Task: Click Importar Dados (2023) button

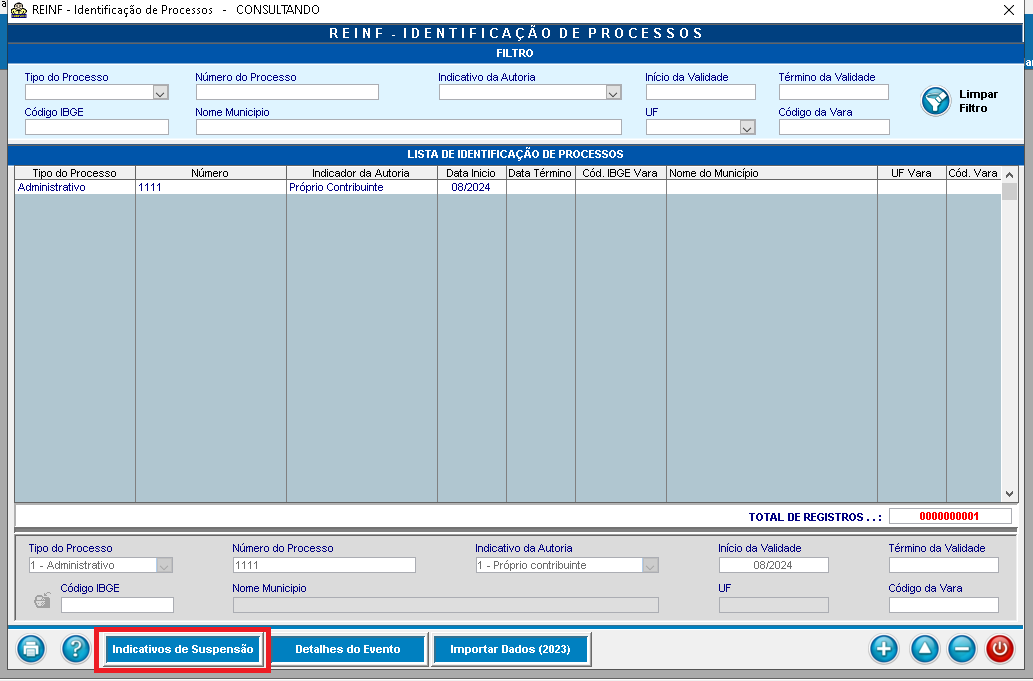Action: point(510,649)
